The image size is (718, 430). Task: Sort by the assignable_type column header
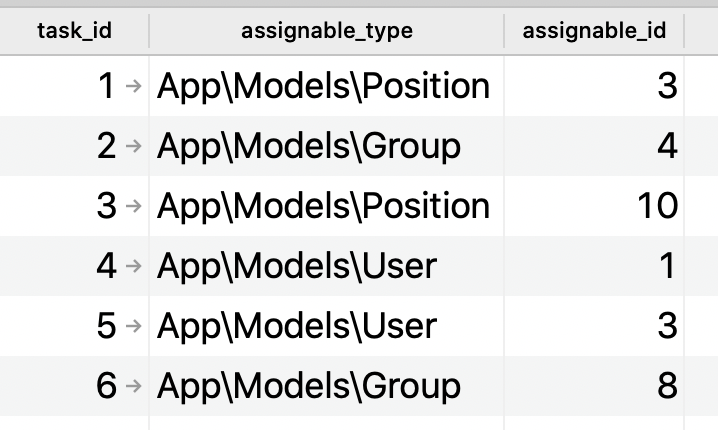click(326, 31)
